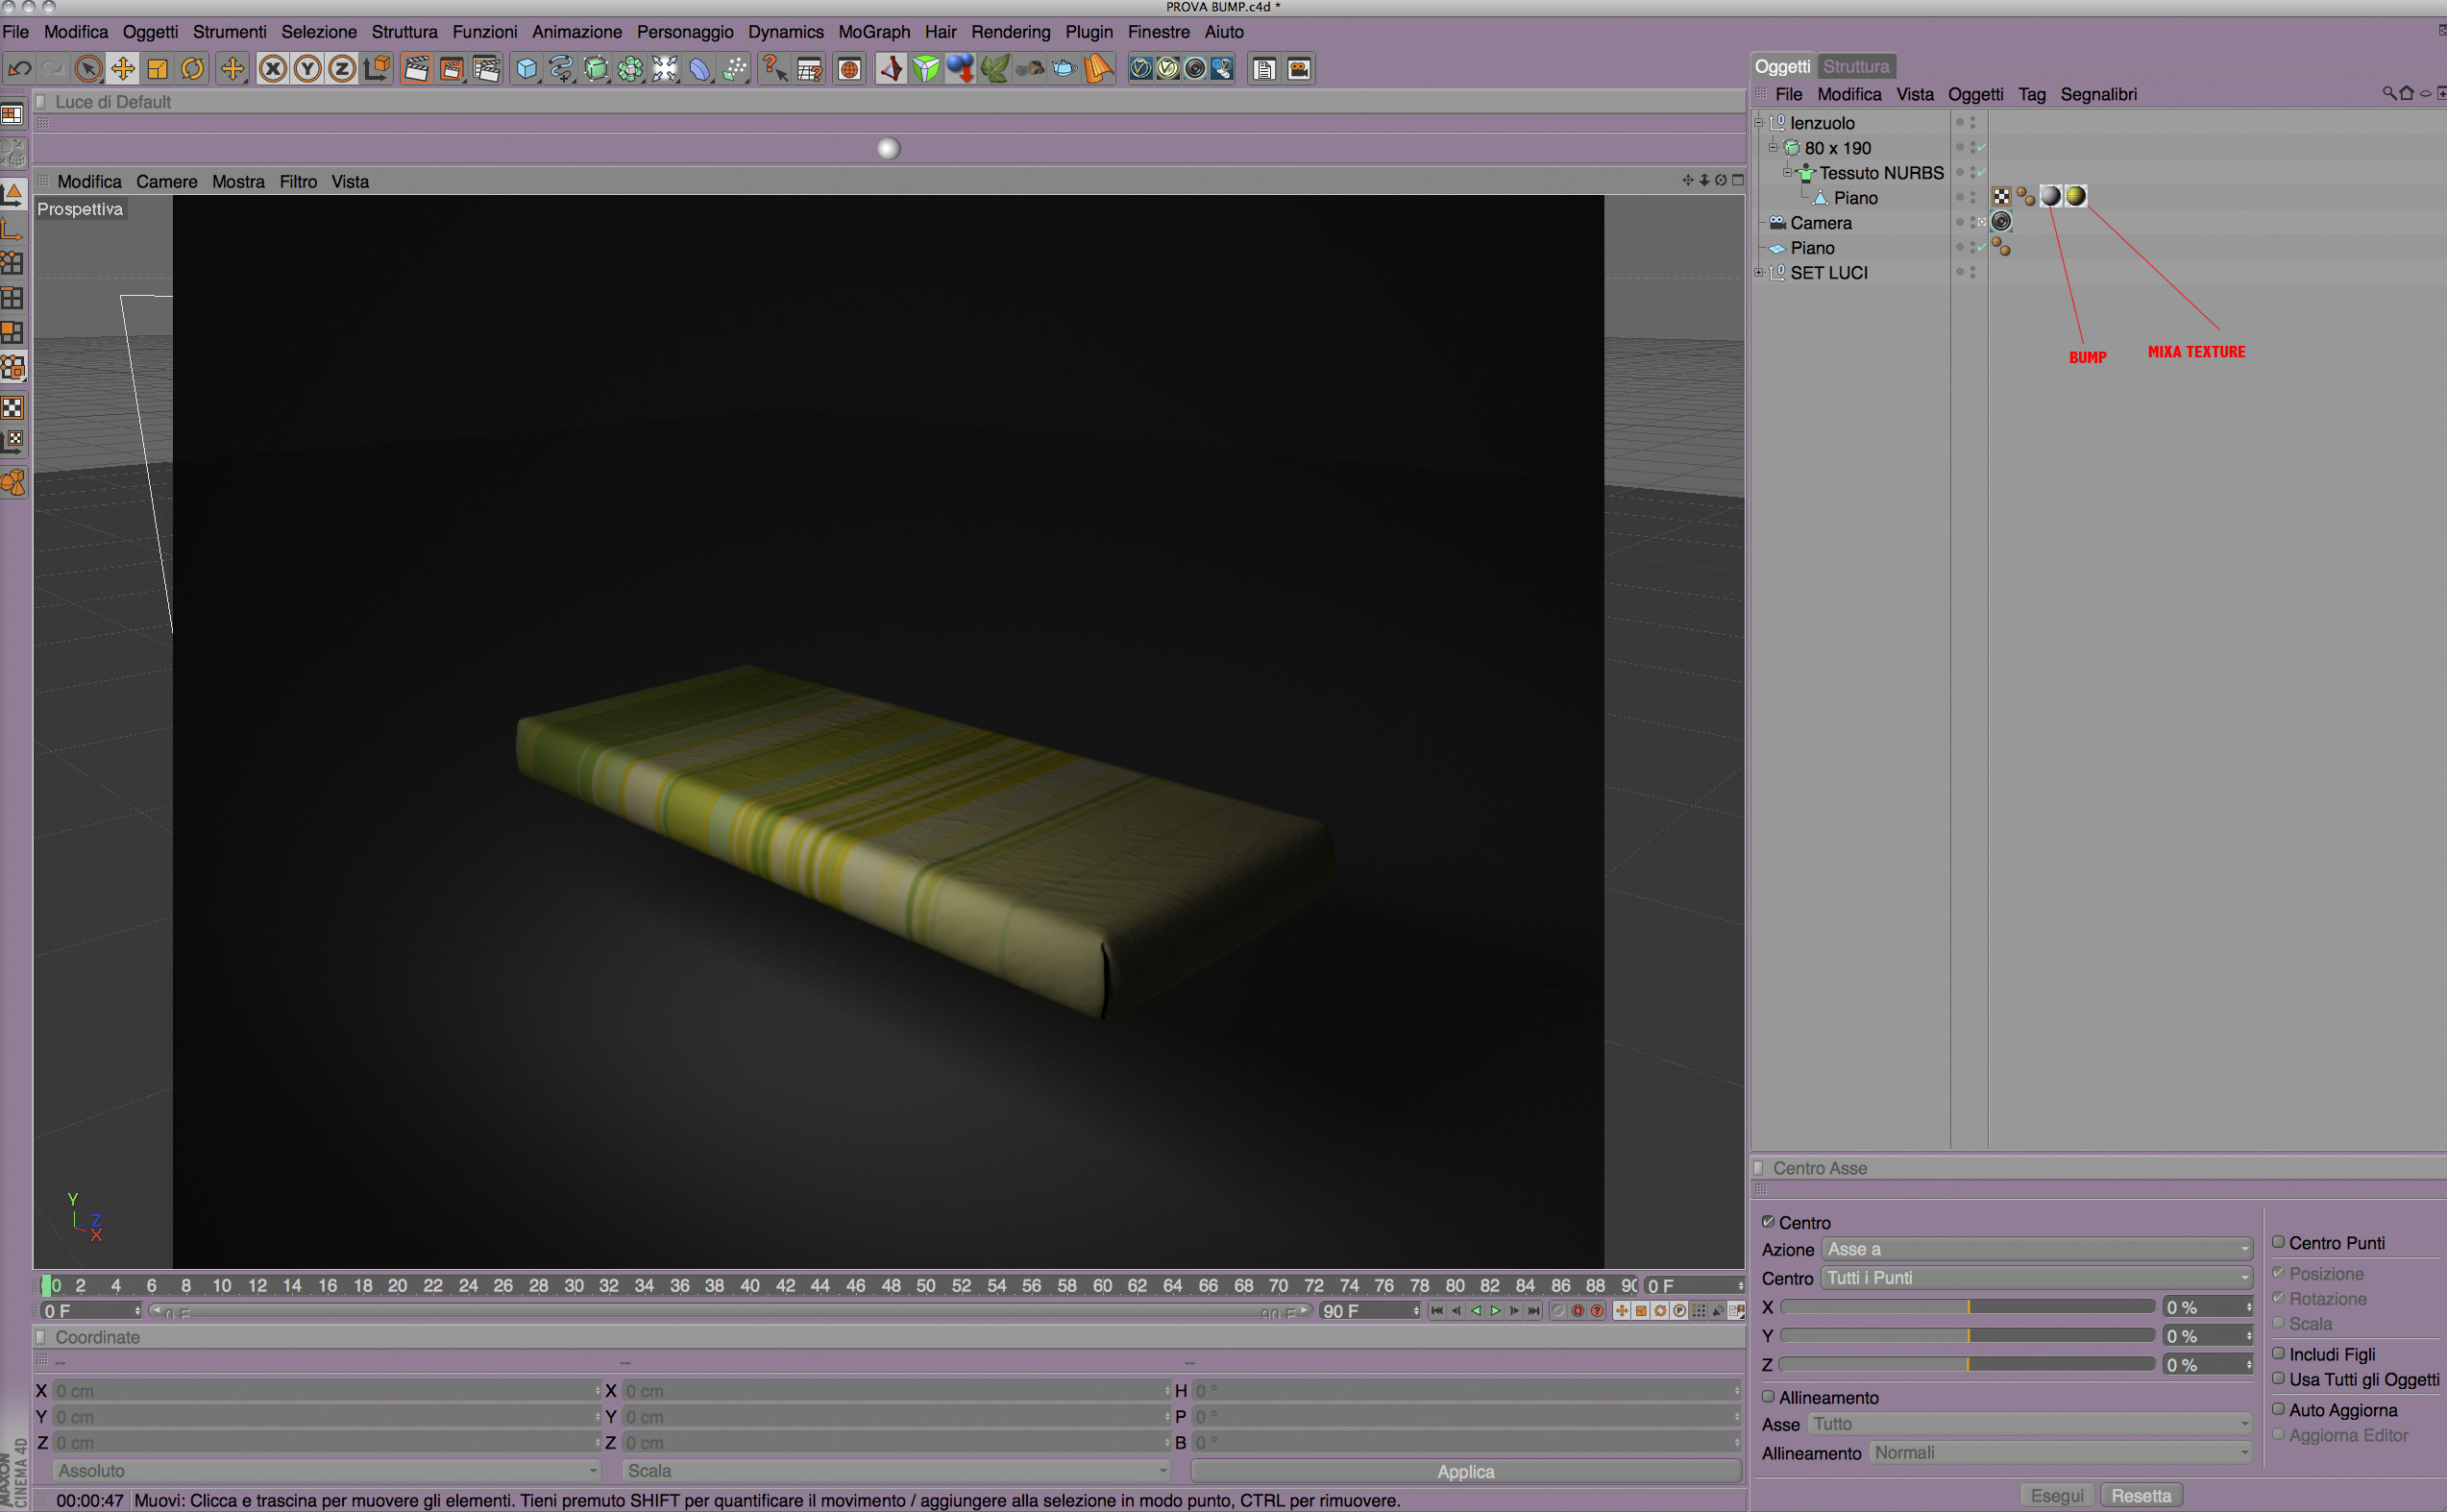Select the Rotate tool icon

tap(192, 69)
